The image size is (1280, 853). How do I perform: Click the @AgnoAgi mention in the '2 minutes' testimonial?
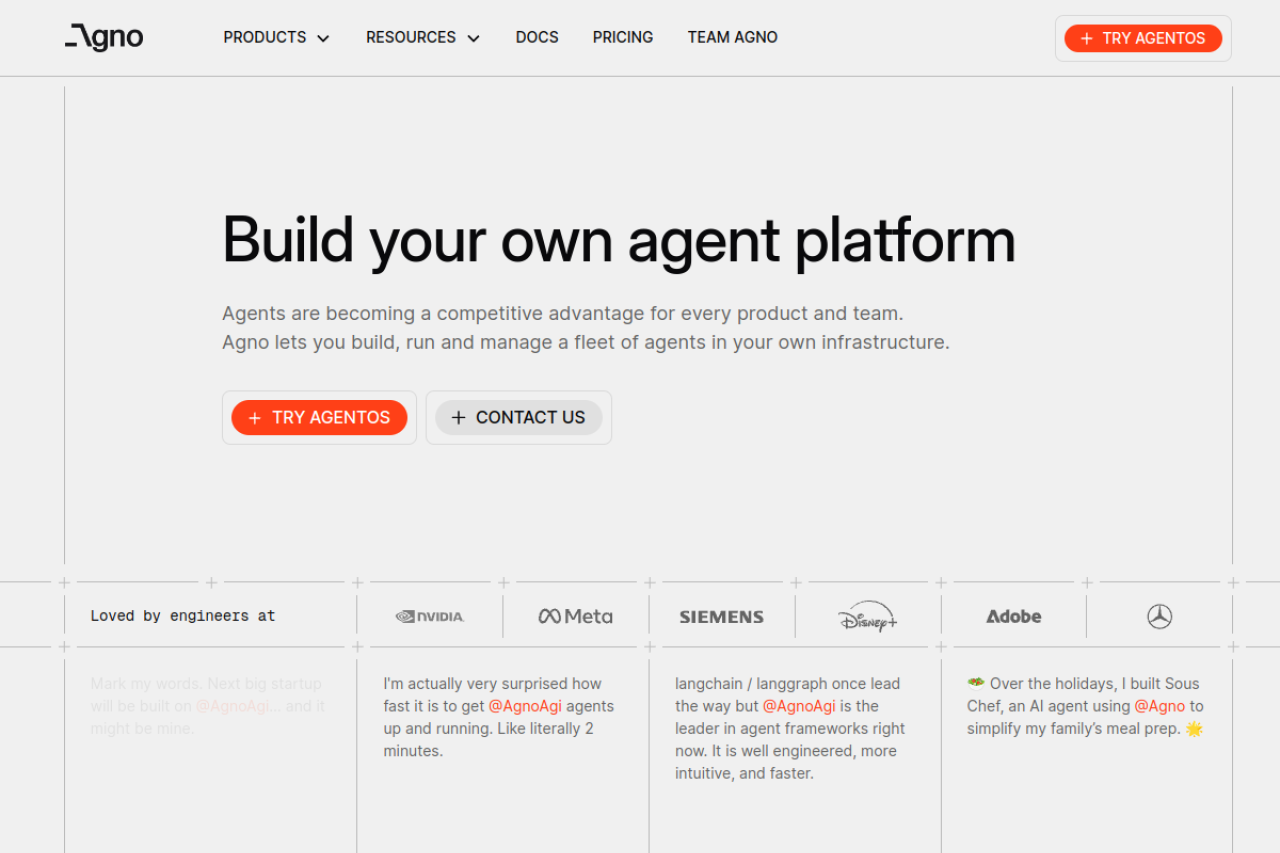click(x=525, y=706)
